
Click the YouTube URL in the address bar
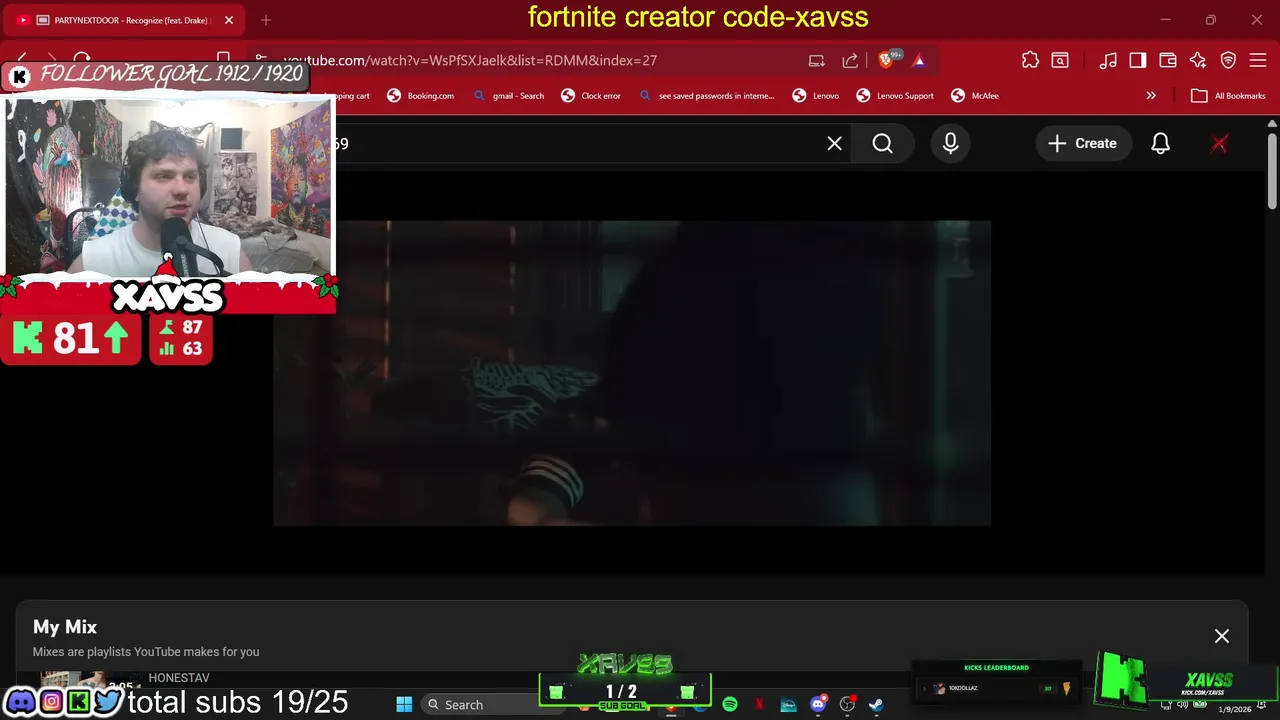coord(470,61)
